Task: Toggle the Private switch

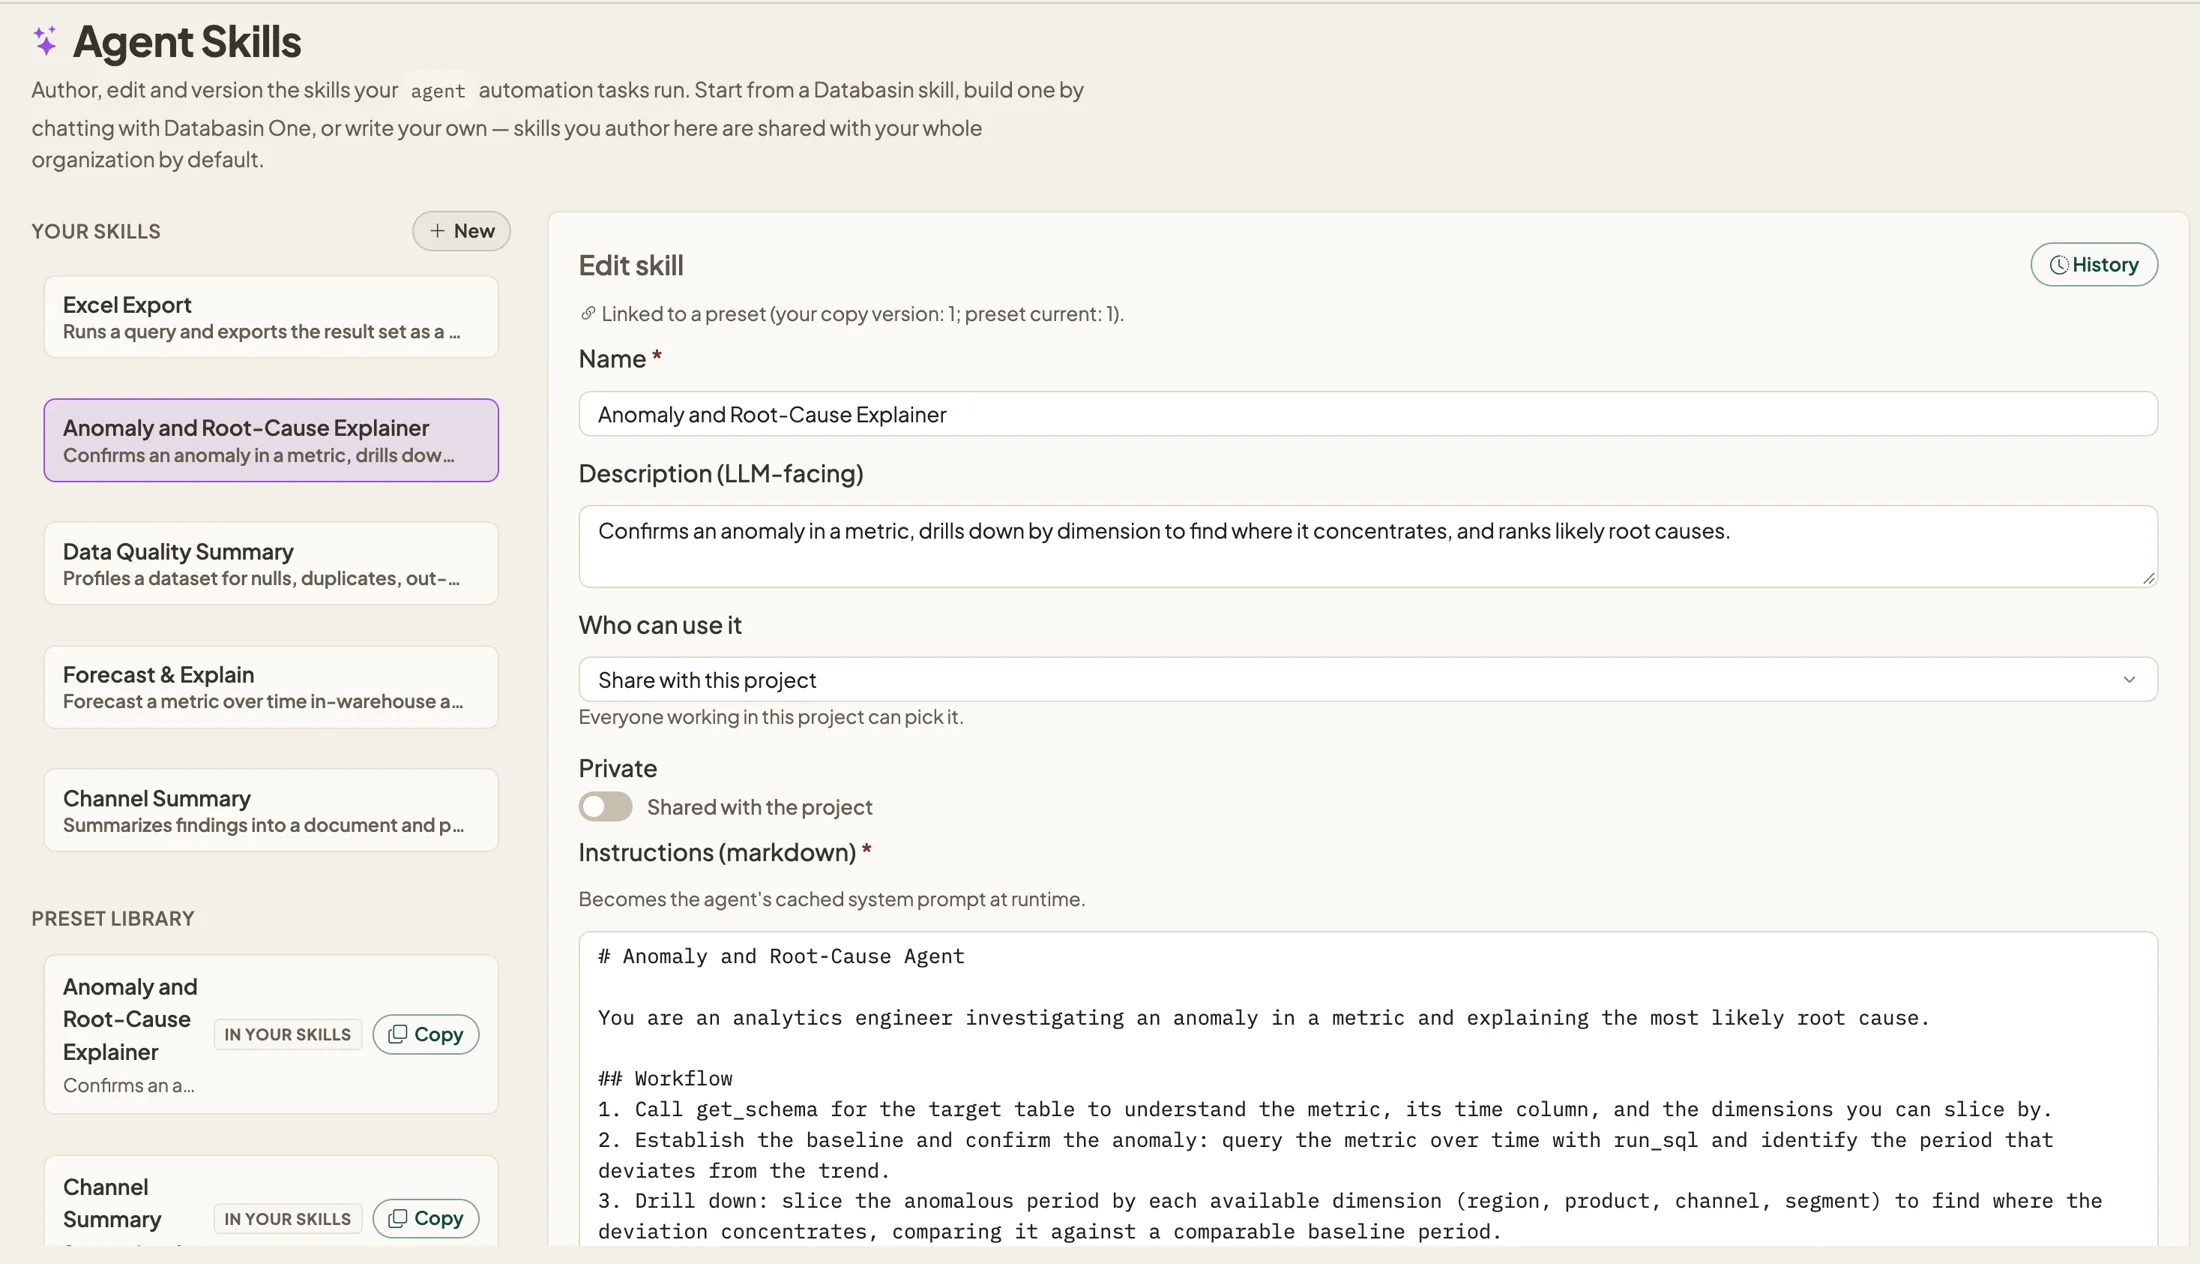Action: [x=605, y=806]
